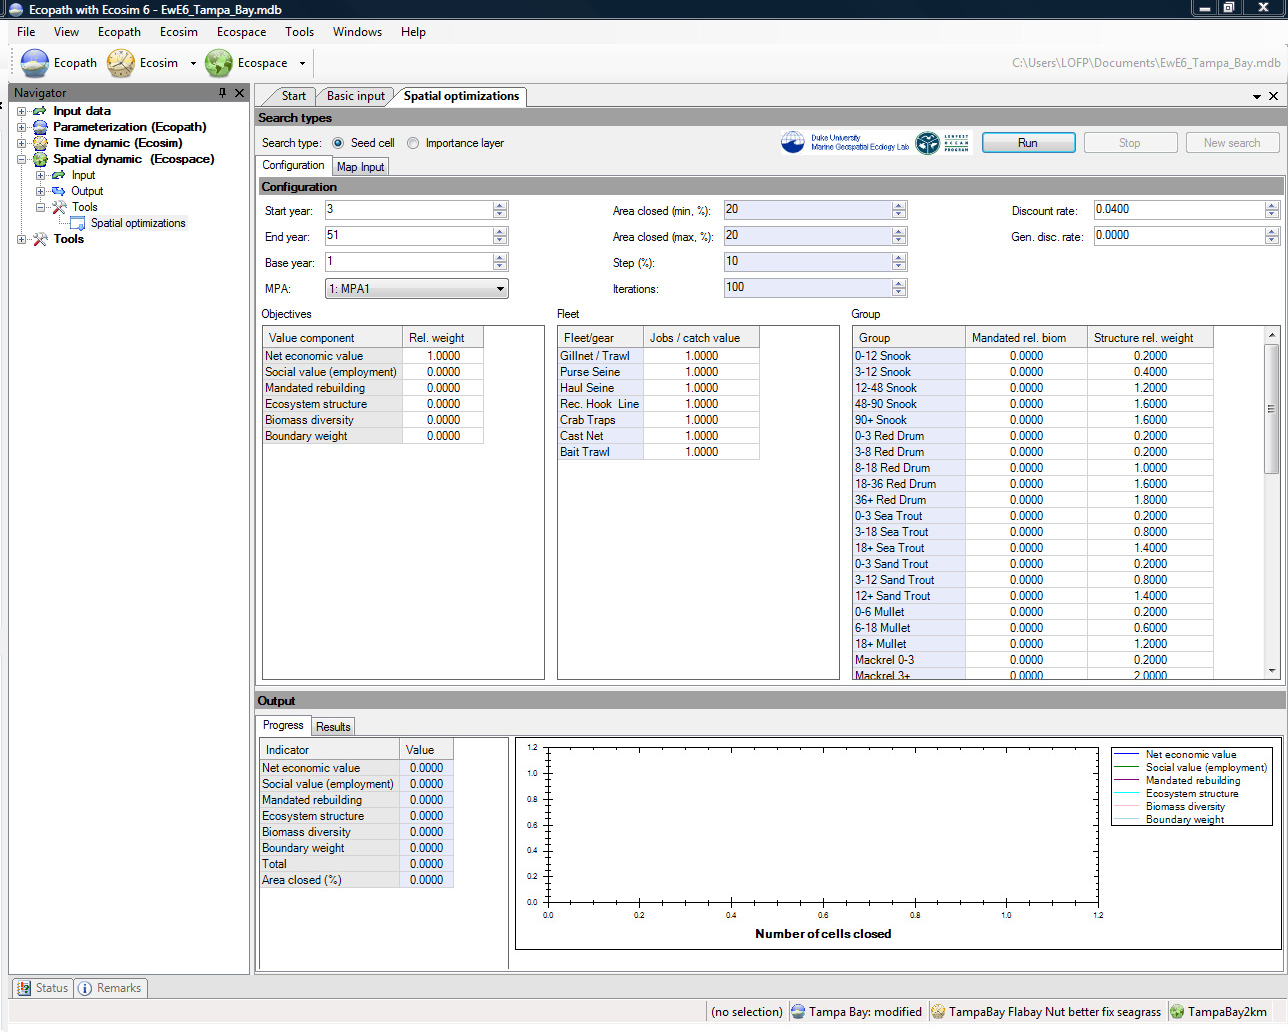Viewport: 1288px width, 1032px height.
Task: Collapse the Spatial dynamic (Ecospace) node
Action: [x=22, y=159]
